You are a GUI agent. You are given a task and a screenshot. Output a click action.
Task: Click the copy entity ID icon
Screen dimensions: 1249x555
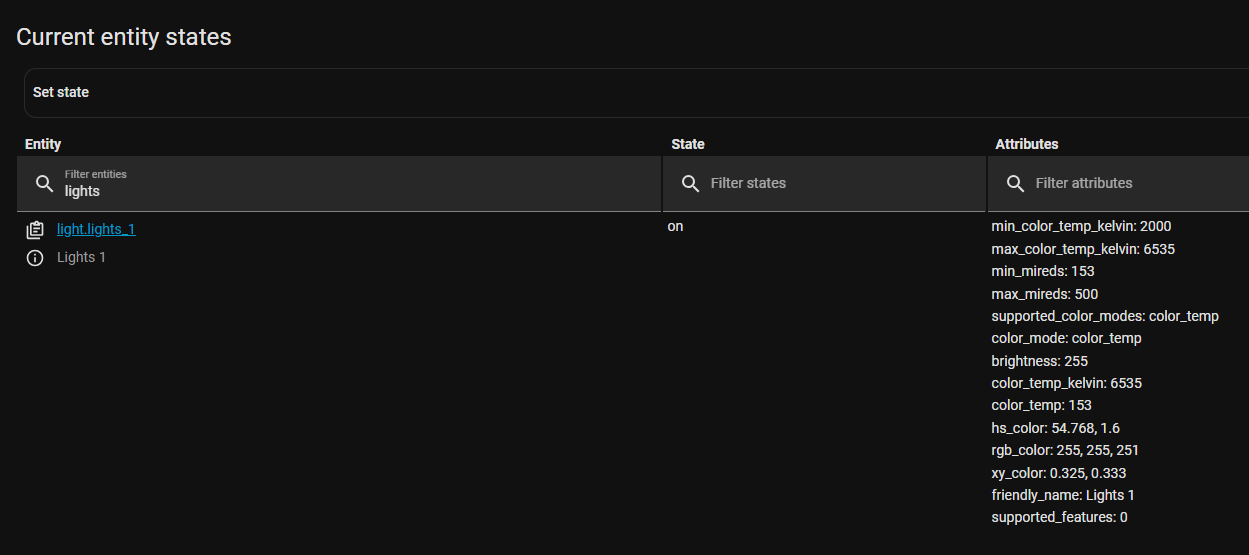[x=35, y=230]
